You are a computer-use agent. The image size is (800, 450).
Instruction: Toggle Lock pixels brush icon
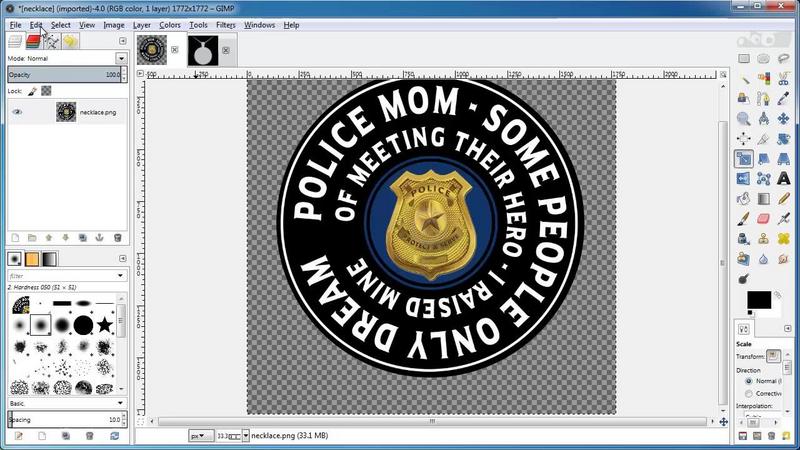point(32,91)
